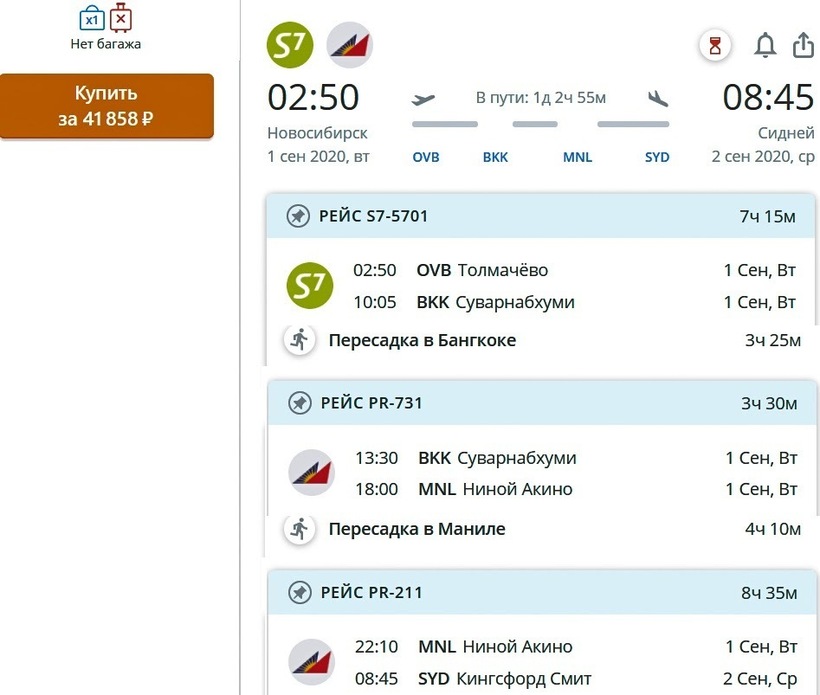Click the bell notification icon
The image size is (820, 695).
coord(765,45)
